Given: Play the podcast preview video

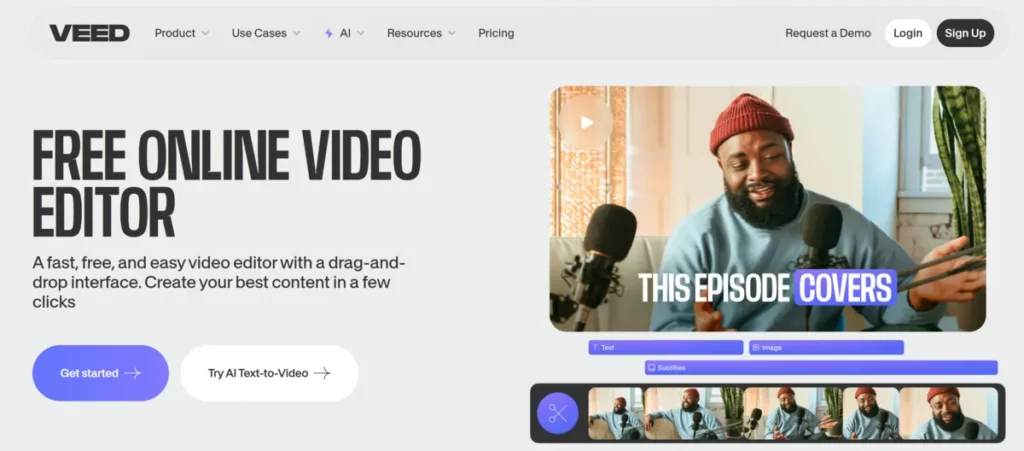Looking at the screenshot, I should 586,122.
